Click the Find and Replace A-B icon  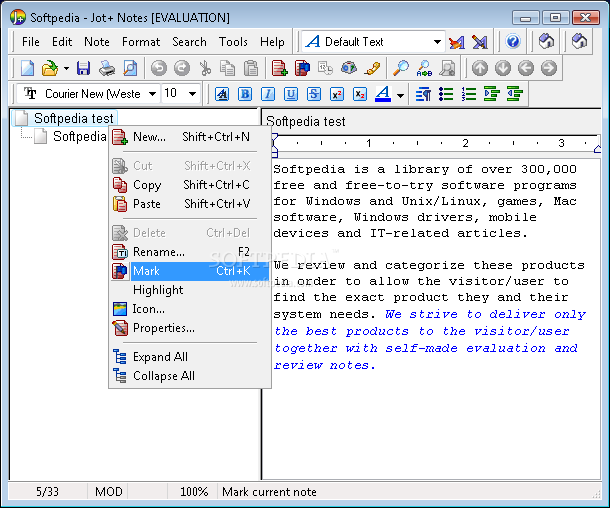(x=424, y=68)
